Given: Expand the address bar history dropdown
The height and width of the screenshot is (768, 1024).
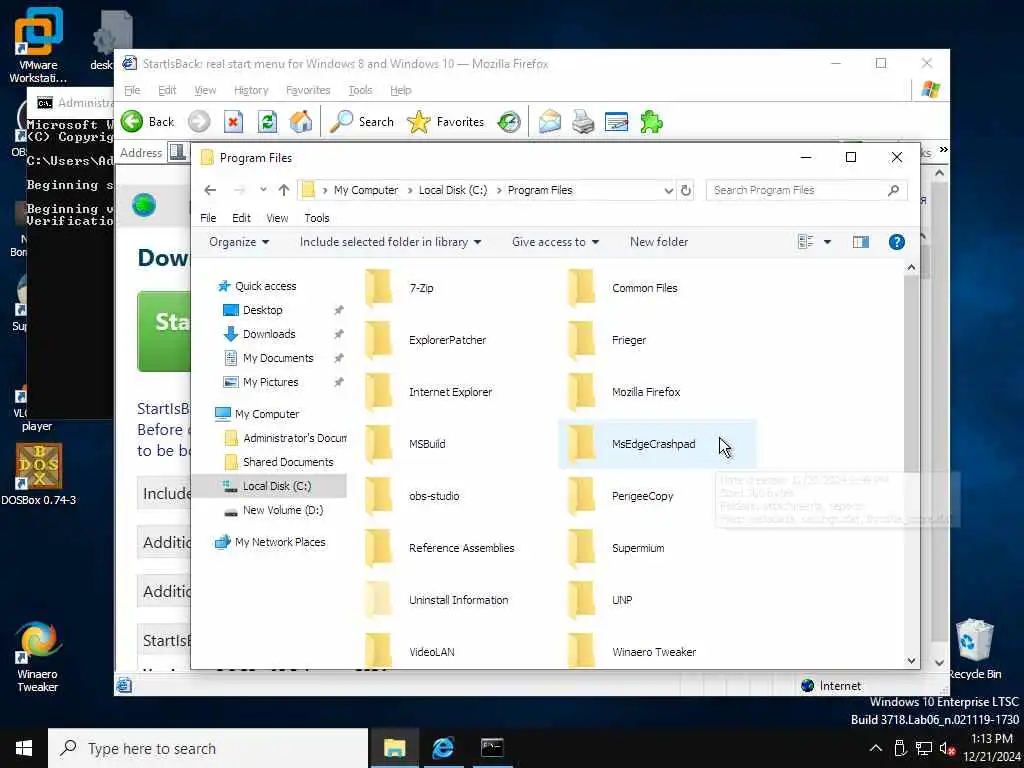Looking at the screenshot, I should [x=668, y=191].
